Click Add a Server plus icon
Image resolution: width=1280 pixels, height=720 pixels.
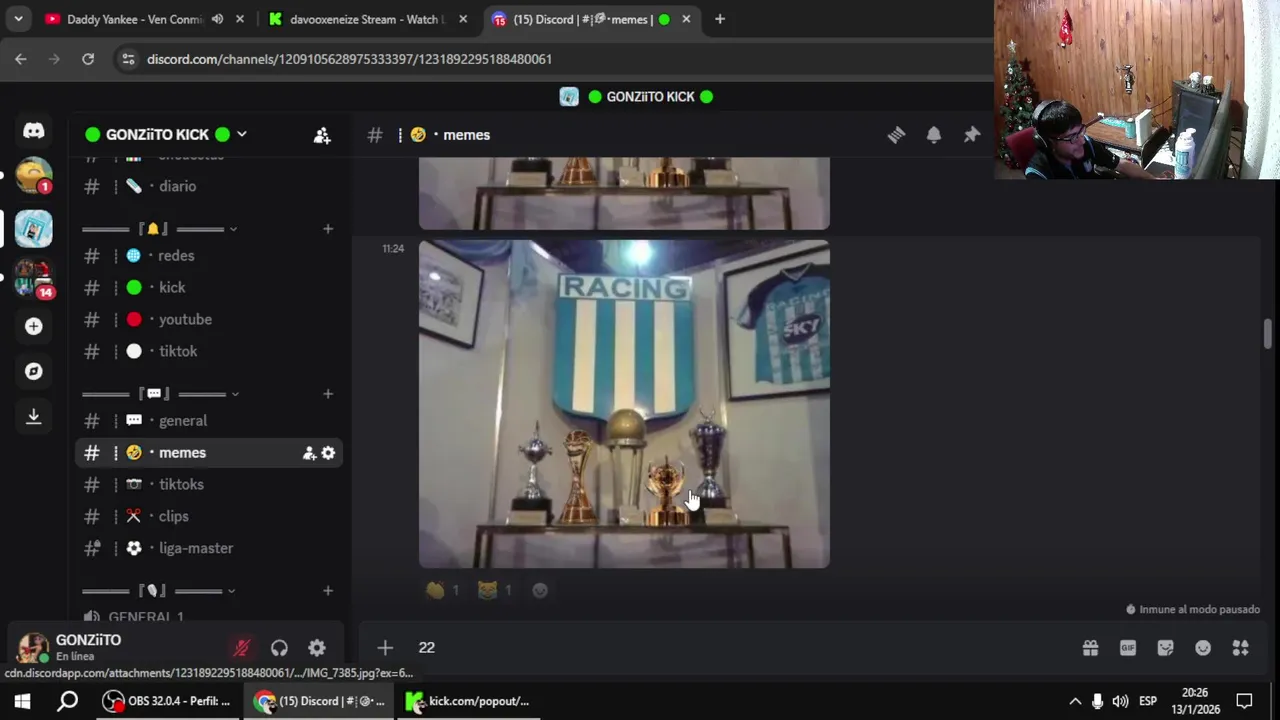(33, 326)
